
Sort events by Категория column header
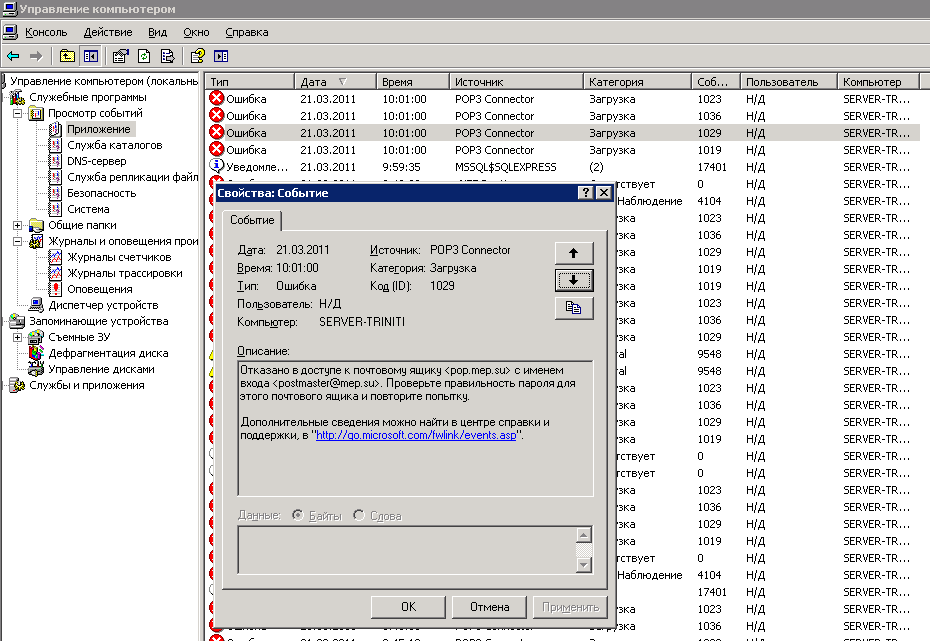[x=638, y=82]
